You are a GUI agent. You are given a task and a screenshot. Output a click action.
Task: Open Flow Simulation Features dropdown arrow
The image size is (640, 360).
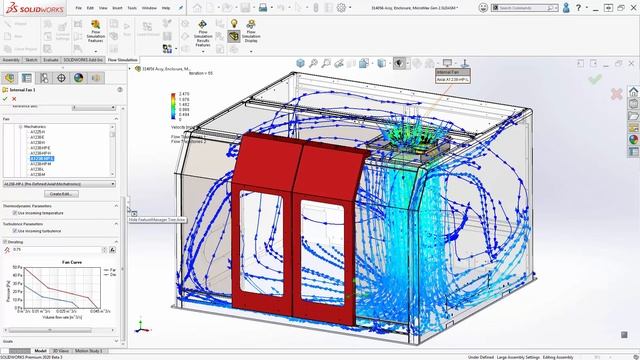(96, 51)
